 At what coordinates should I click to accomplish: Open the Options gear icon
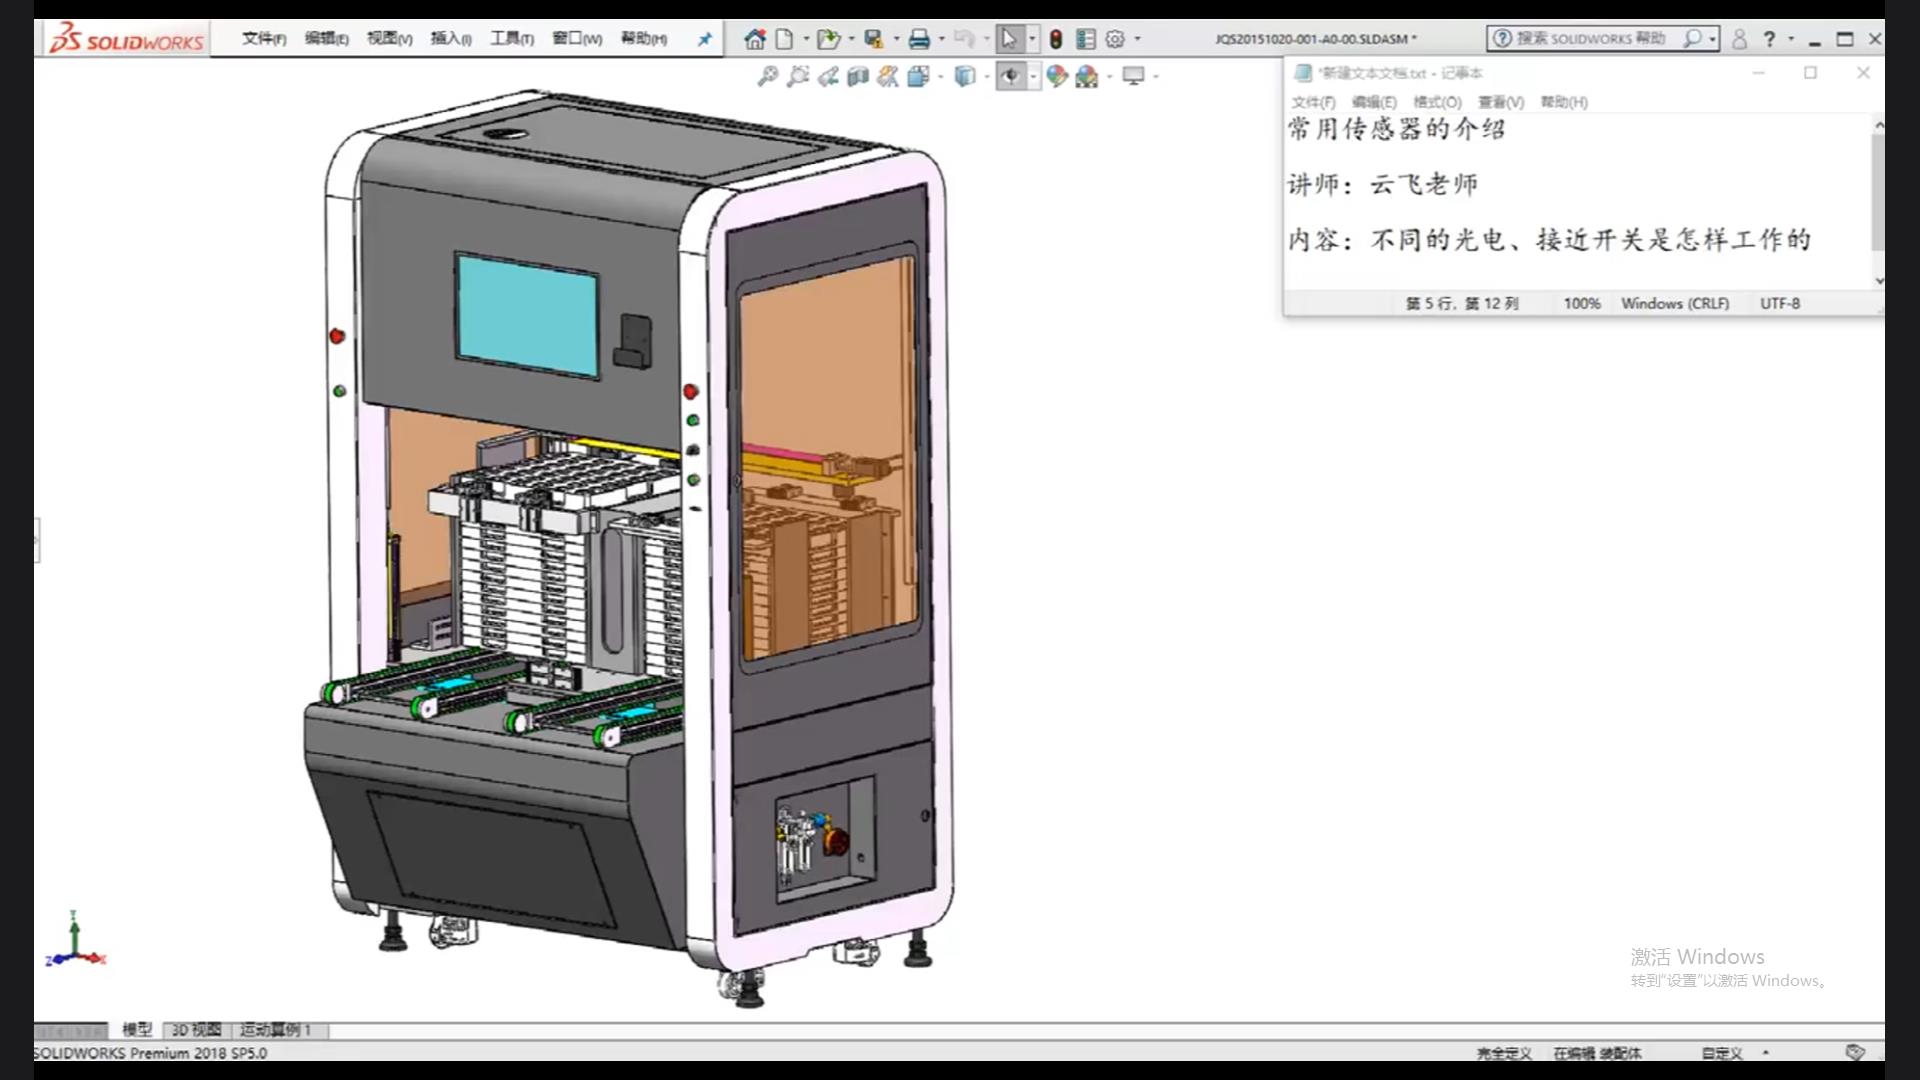1115,39
